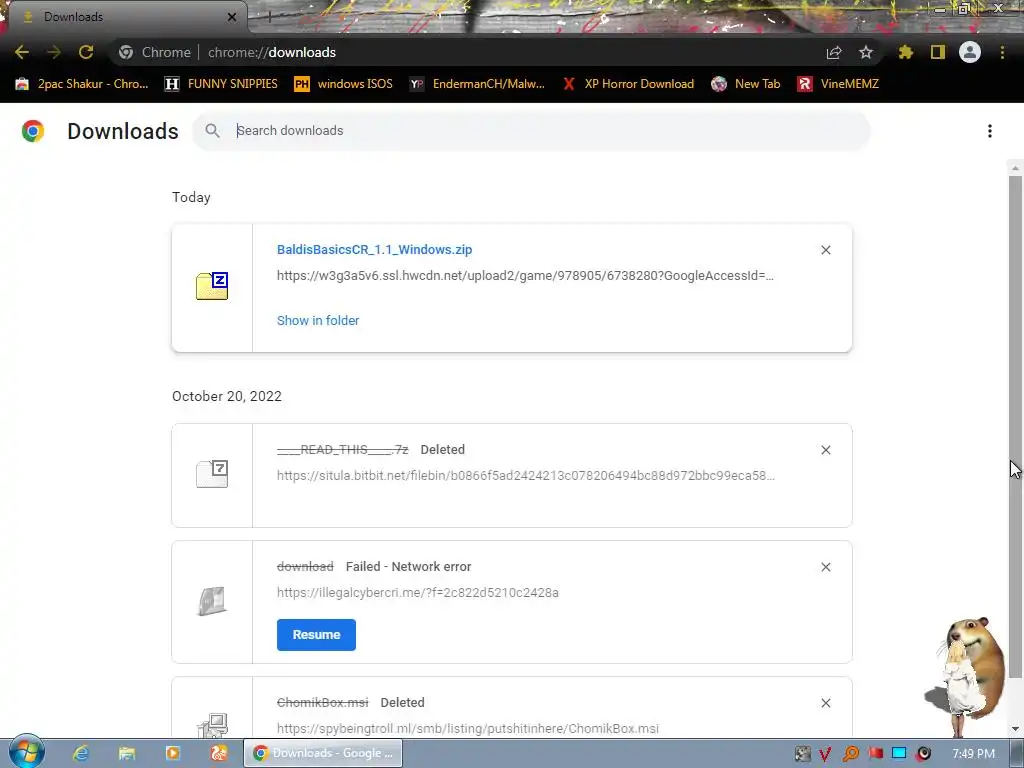Click the Search downloads field

(531, 131)
